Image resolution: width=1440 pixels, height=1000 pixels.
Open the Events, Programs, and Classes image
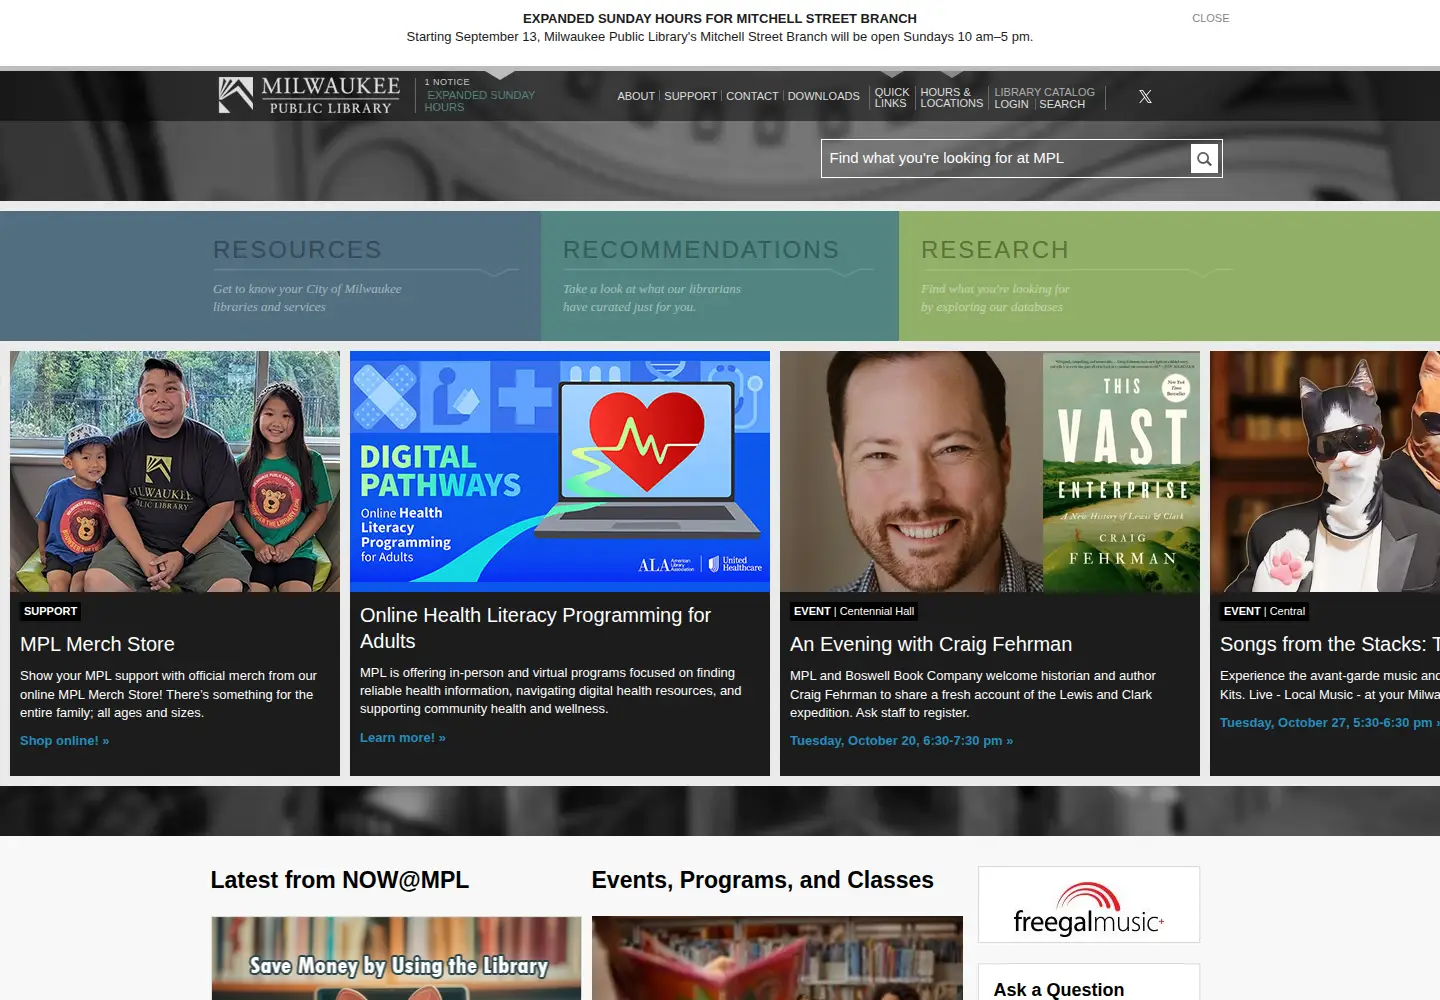pos(777,958)
